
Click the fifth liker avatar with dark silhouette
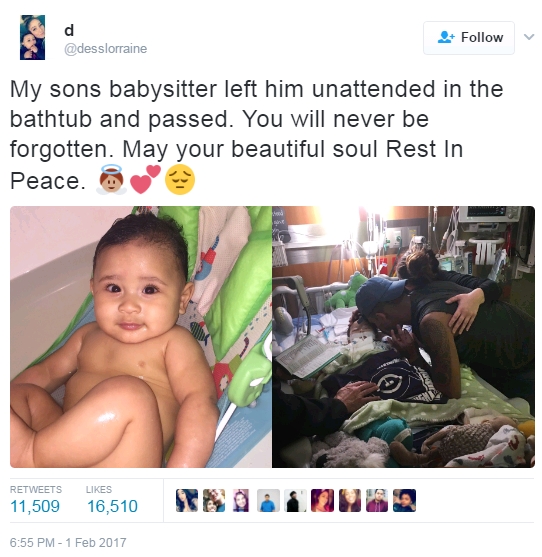point(296,500)
